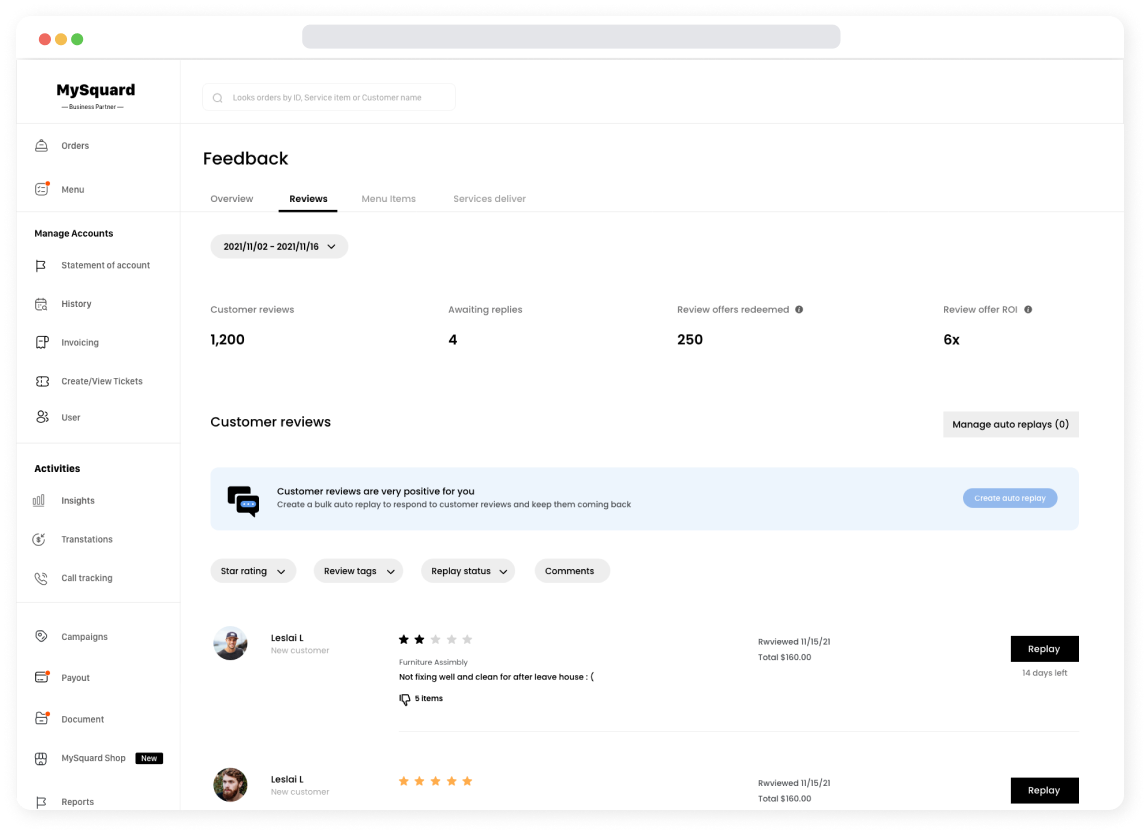Click the Transtations dollar icon

click(40, 539)
